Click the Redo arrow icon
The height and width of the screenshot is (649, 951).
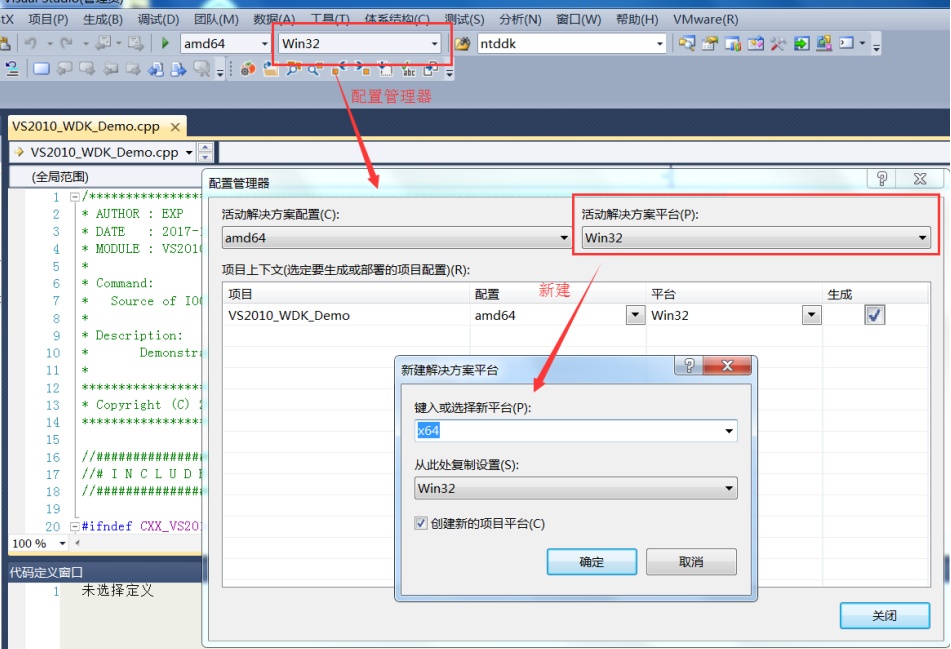(x=66, y=43)
